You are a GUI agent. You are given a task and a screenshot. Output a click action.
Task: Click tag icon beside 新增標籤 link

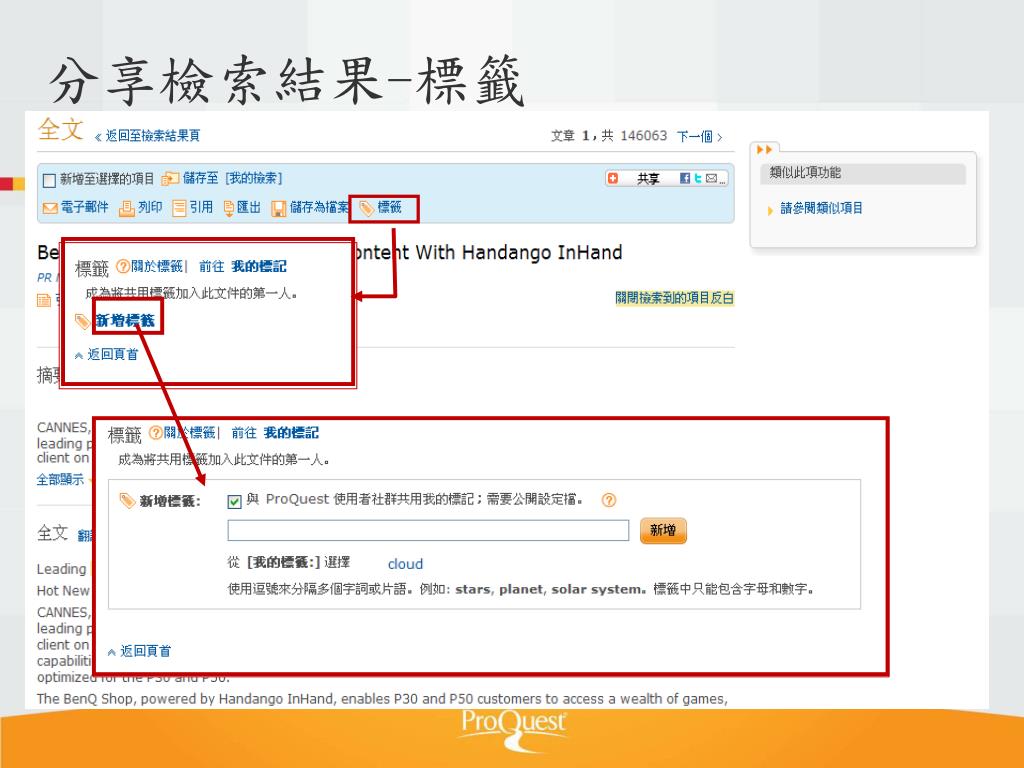(82, 321)
